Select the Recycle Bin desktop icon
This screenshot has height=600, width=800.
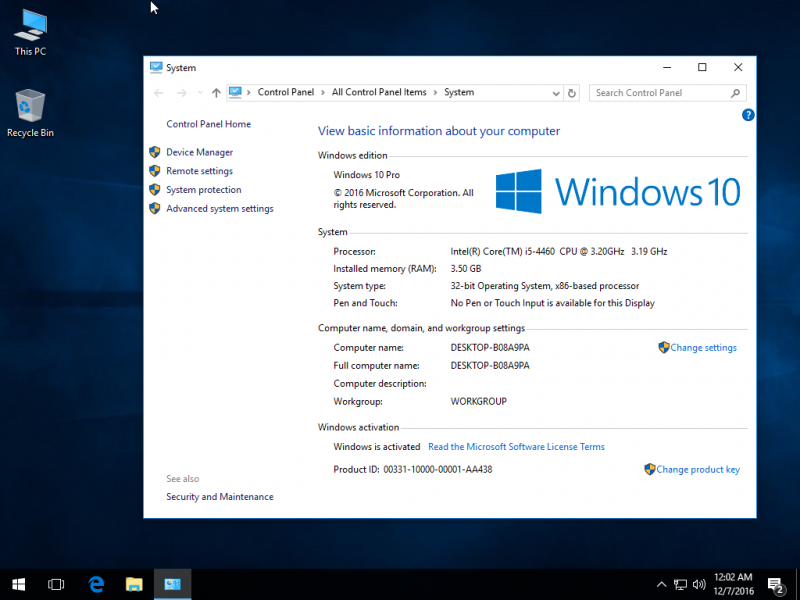(x=30, y=113)
